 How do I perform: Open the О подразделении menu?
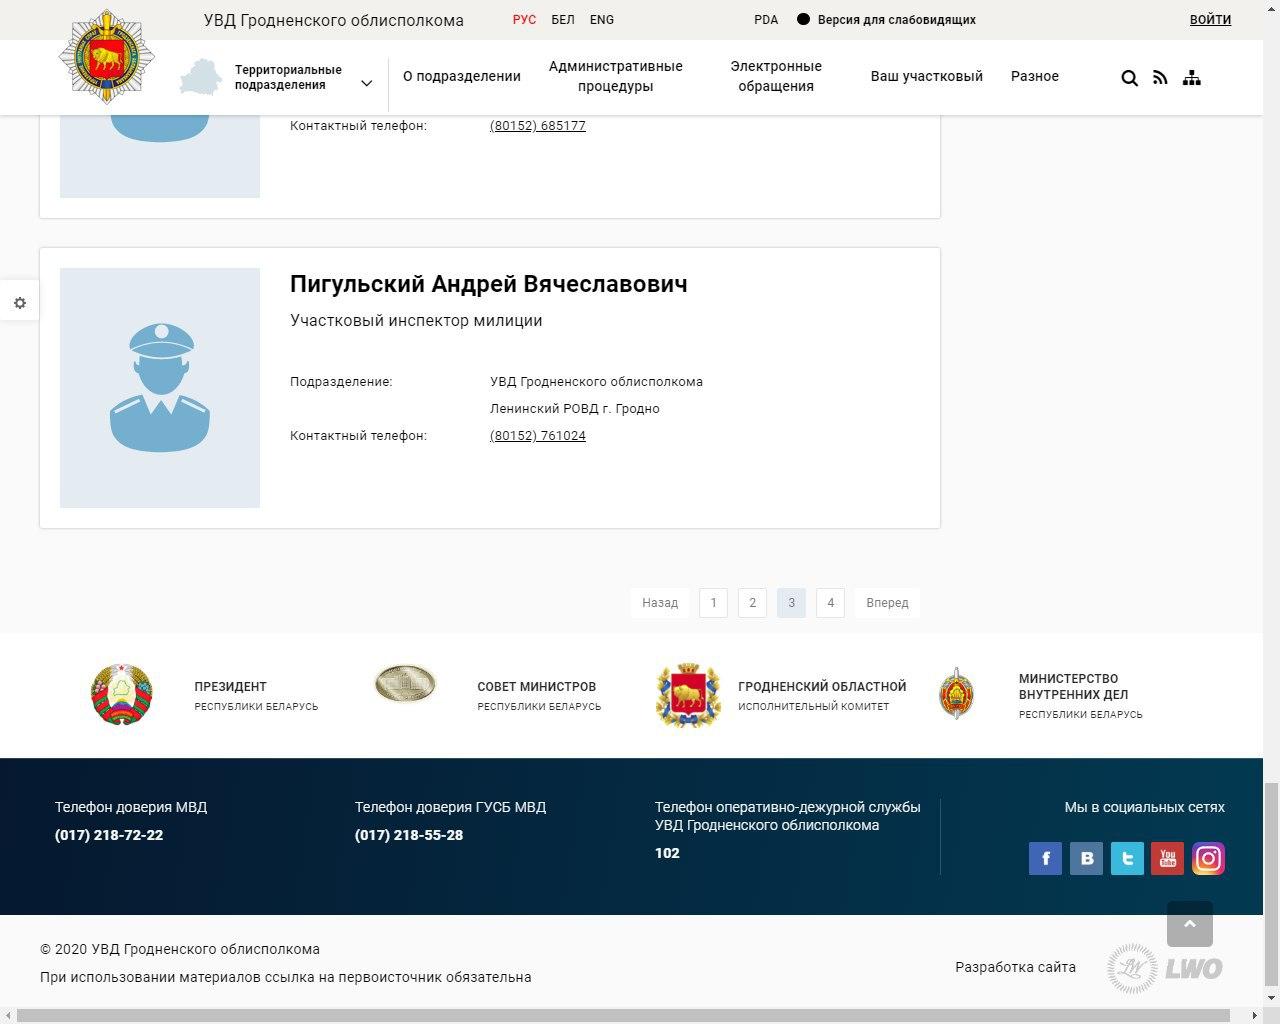pos(462,76)
